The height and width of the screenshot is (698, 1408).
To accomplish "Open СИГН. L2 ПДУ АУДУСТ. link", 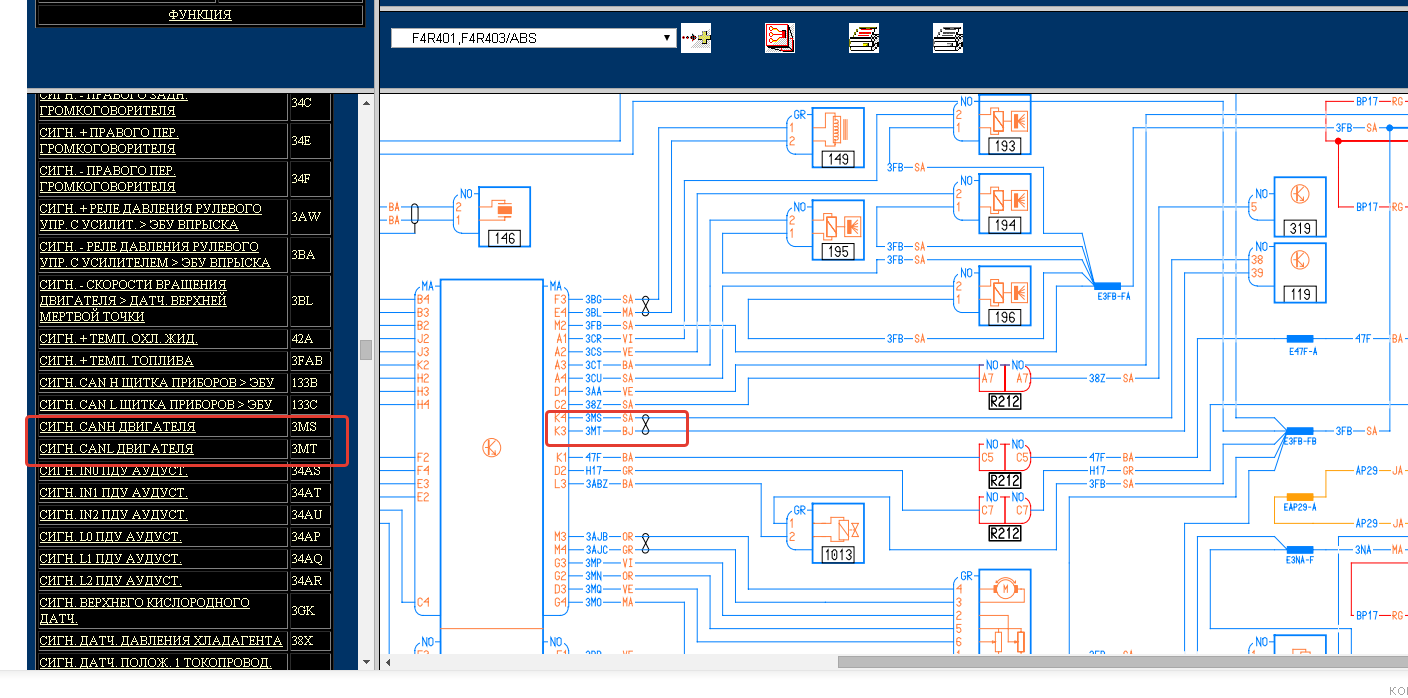I will 110,581.
